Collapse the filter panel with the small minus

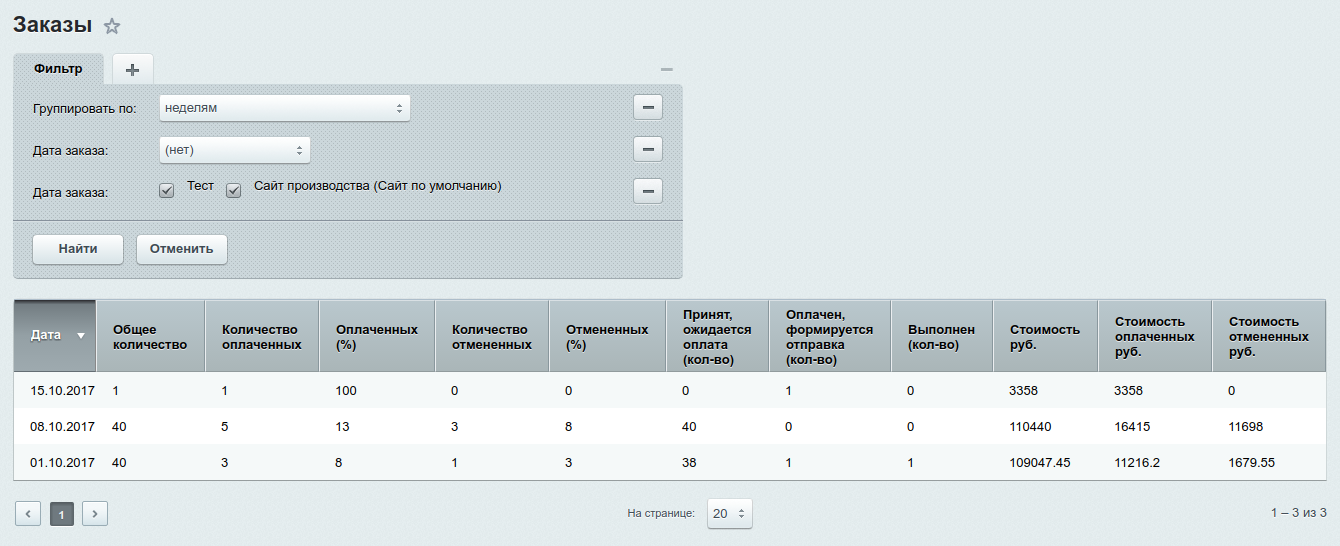[x=667, y=69]
